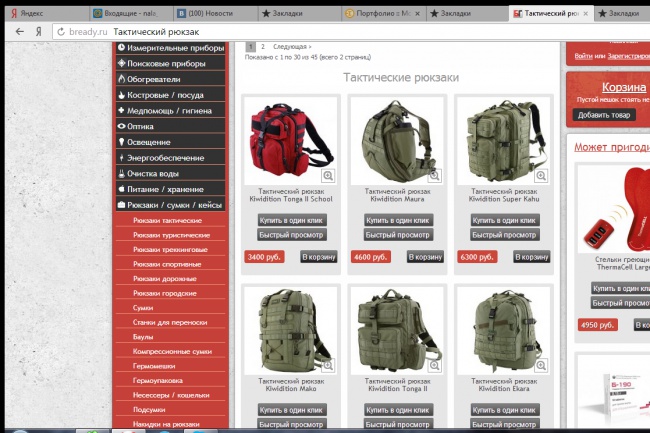The height and width of the screenshot is (433, 650).
Task: Select Гермомешки subcategory
Action: (154, 366)
